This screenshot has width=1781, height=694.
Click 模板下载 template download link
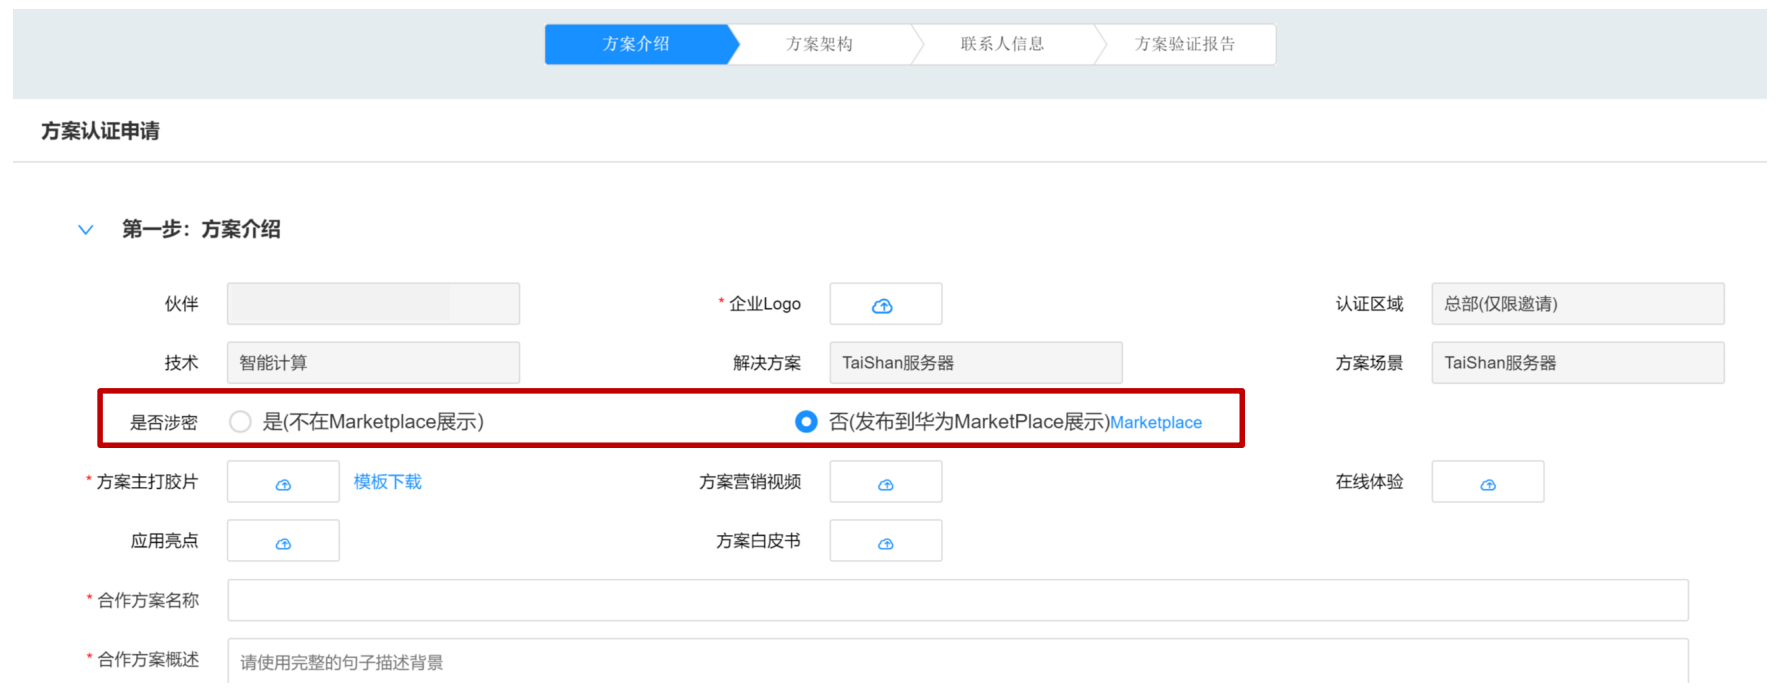[388, 482]
